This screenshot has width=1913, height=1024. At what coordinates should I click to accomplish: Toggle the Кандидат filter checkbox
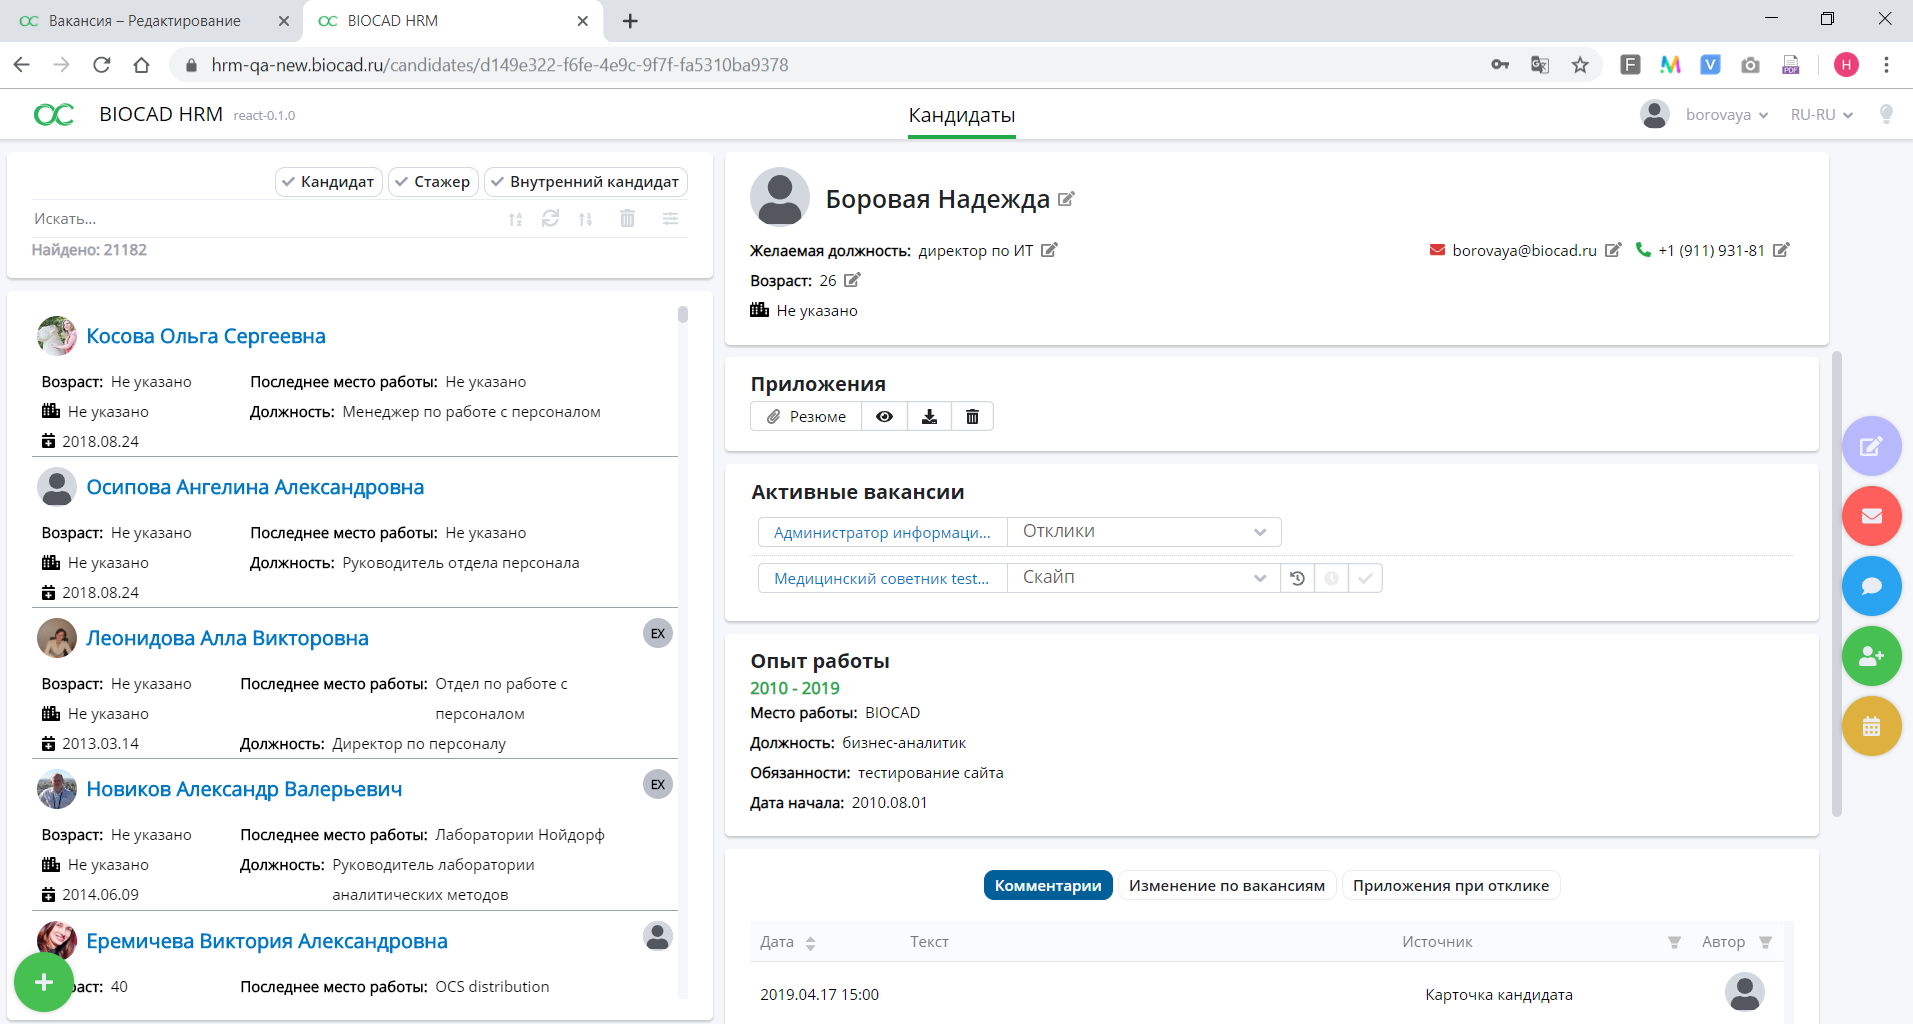click(328, 182)
